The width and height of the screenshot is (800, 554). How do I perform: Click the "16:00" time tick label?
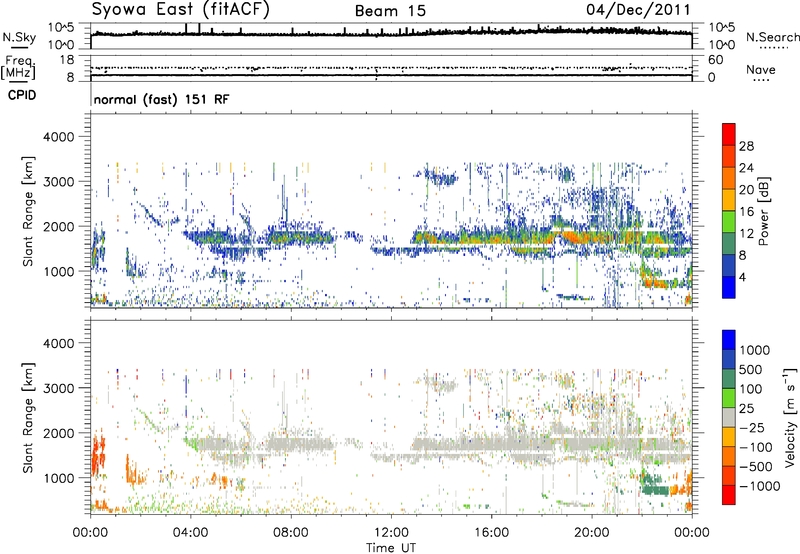491,533
